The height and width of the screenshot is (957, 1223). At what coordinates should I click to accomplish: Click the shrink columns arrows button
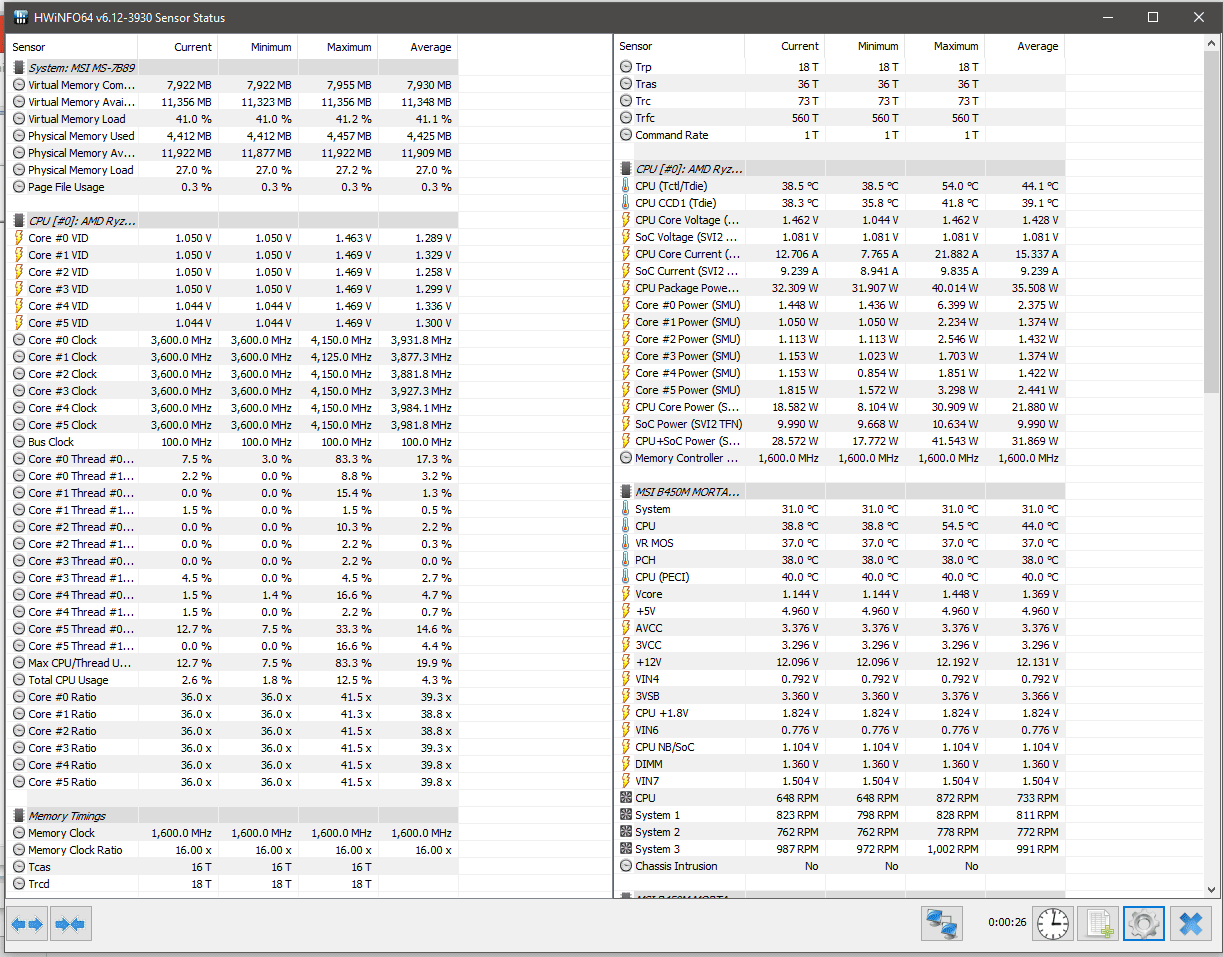[70, 924]
